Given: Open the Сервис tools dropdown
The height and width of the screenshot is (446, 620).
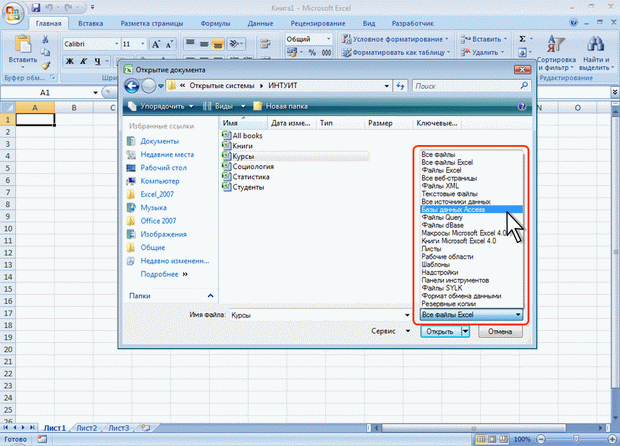Looking at the screenshot, I should click(x=391, y=331).
